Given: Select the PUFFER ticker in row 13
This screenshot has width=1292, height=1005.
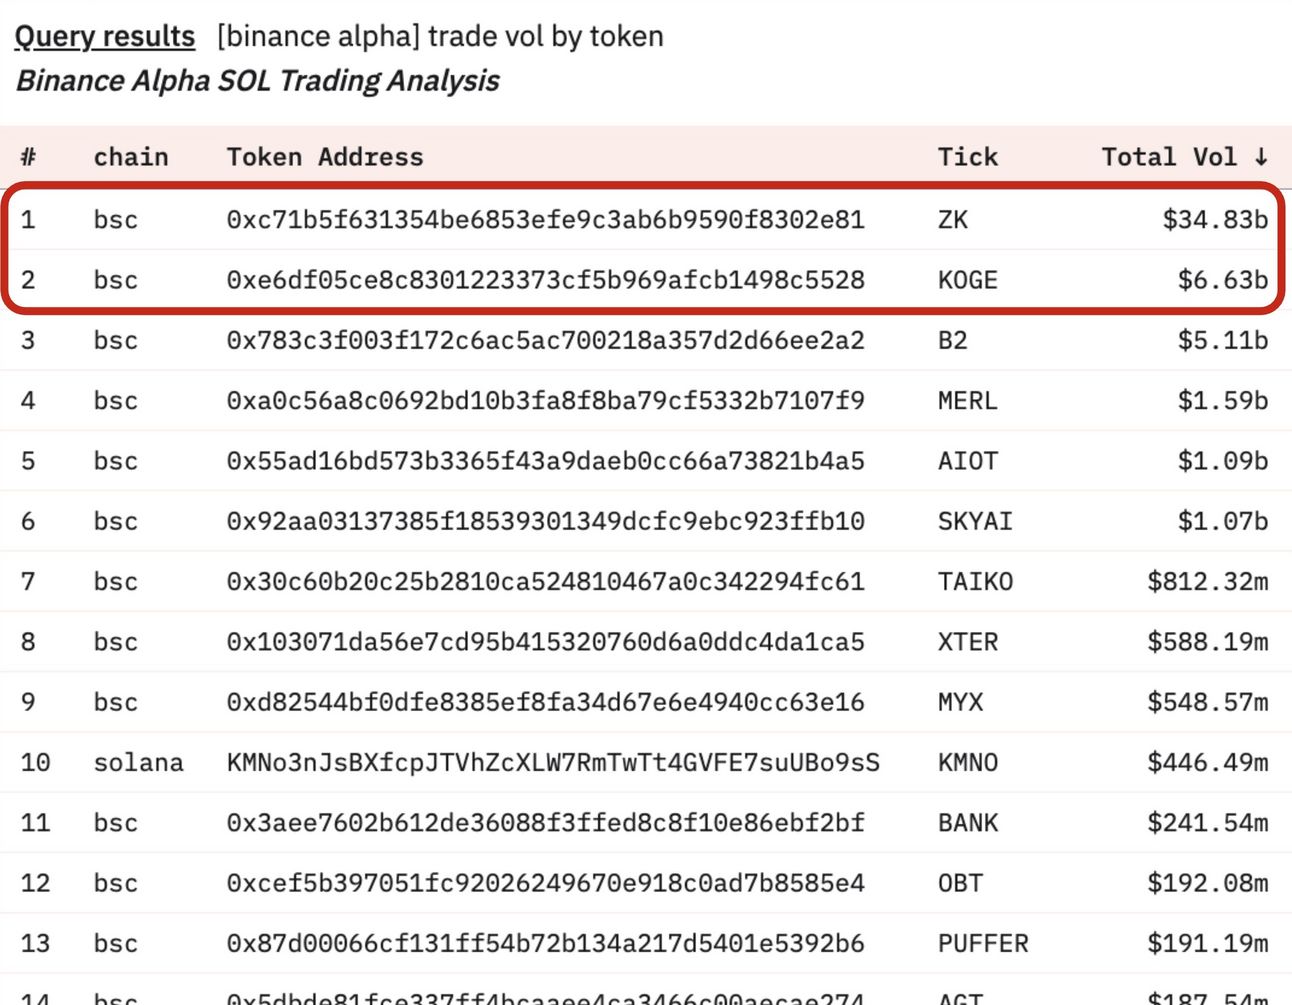Looking at the screenshot, I should [983, 943].
